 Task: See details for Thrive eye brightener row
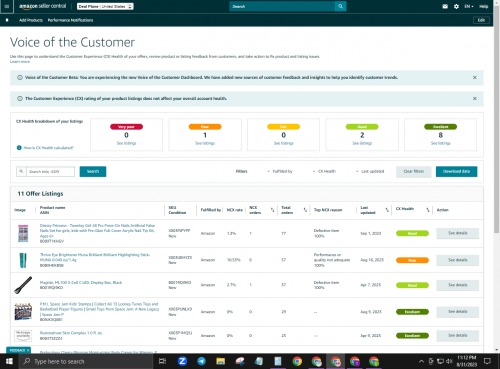tap(457, 260)
